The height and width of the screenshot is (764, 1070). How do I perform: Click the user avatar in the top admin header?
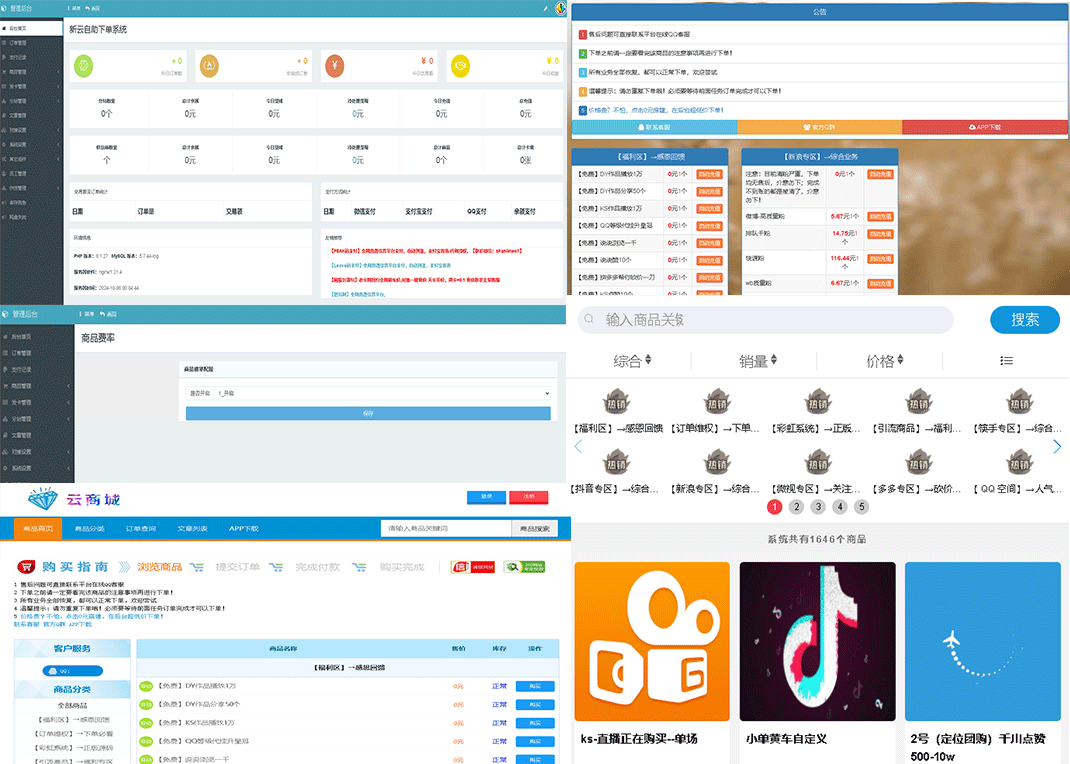pyautogui.click(x=558, y=8)
